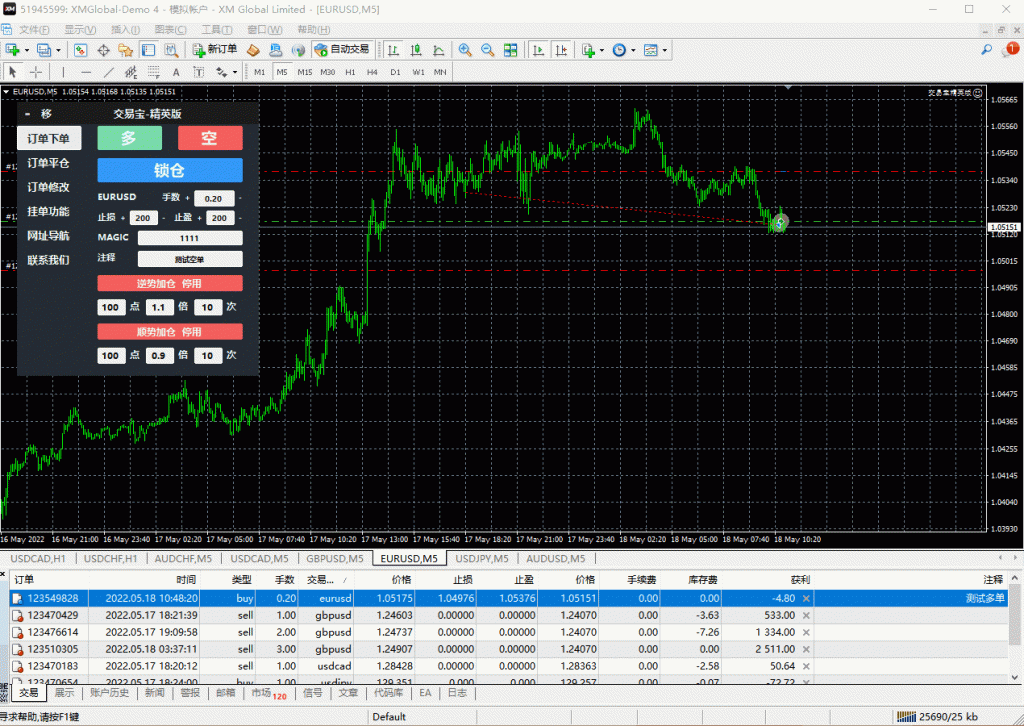
Task: Select the trendline drawing tool
Action: click(x=110, y=71)
